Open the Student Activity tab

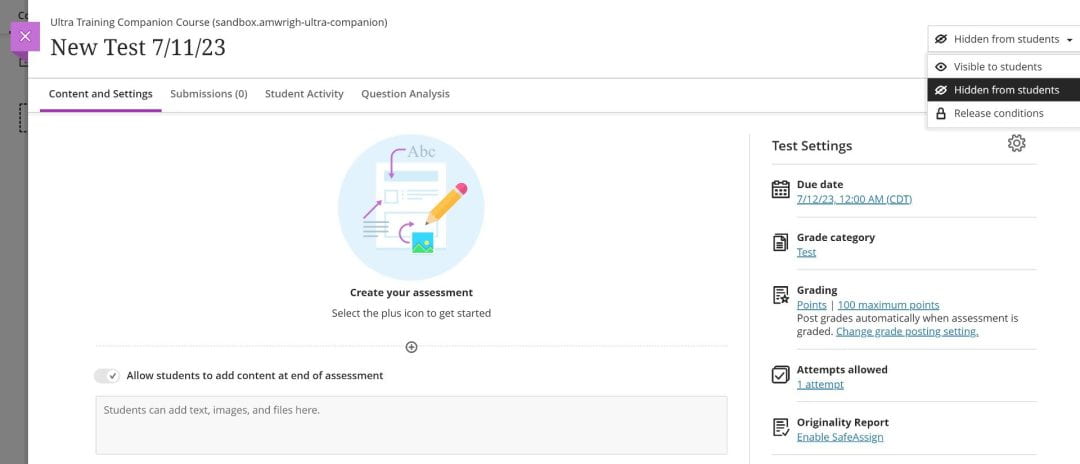[x=304, y=94]
